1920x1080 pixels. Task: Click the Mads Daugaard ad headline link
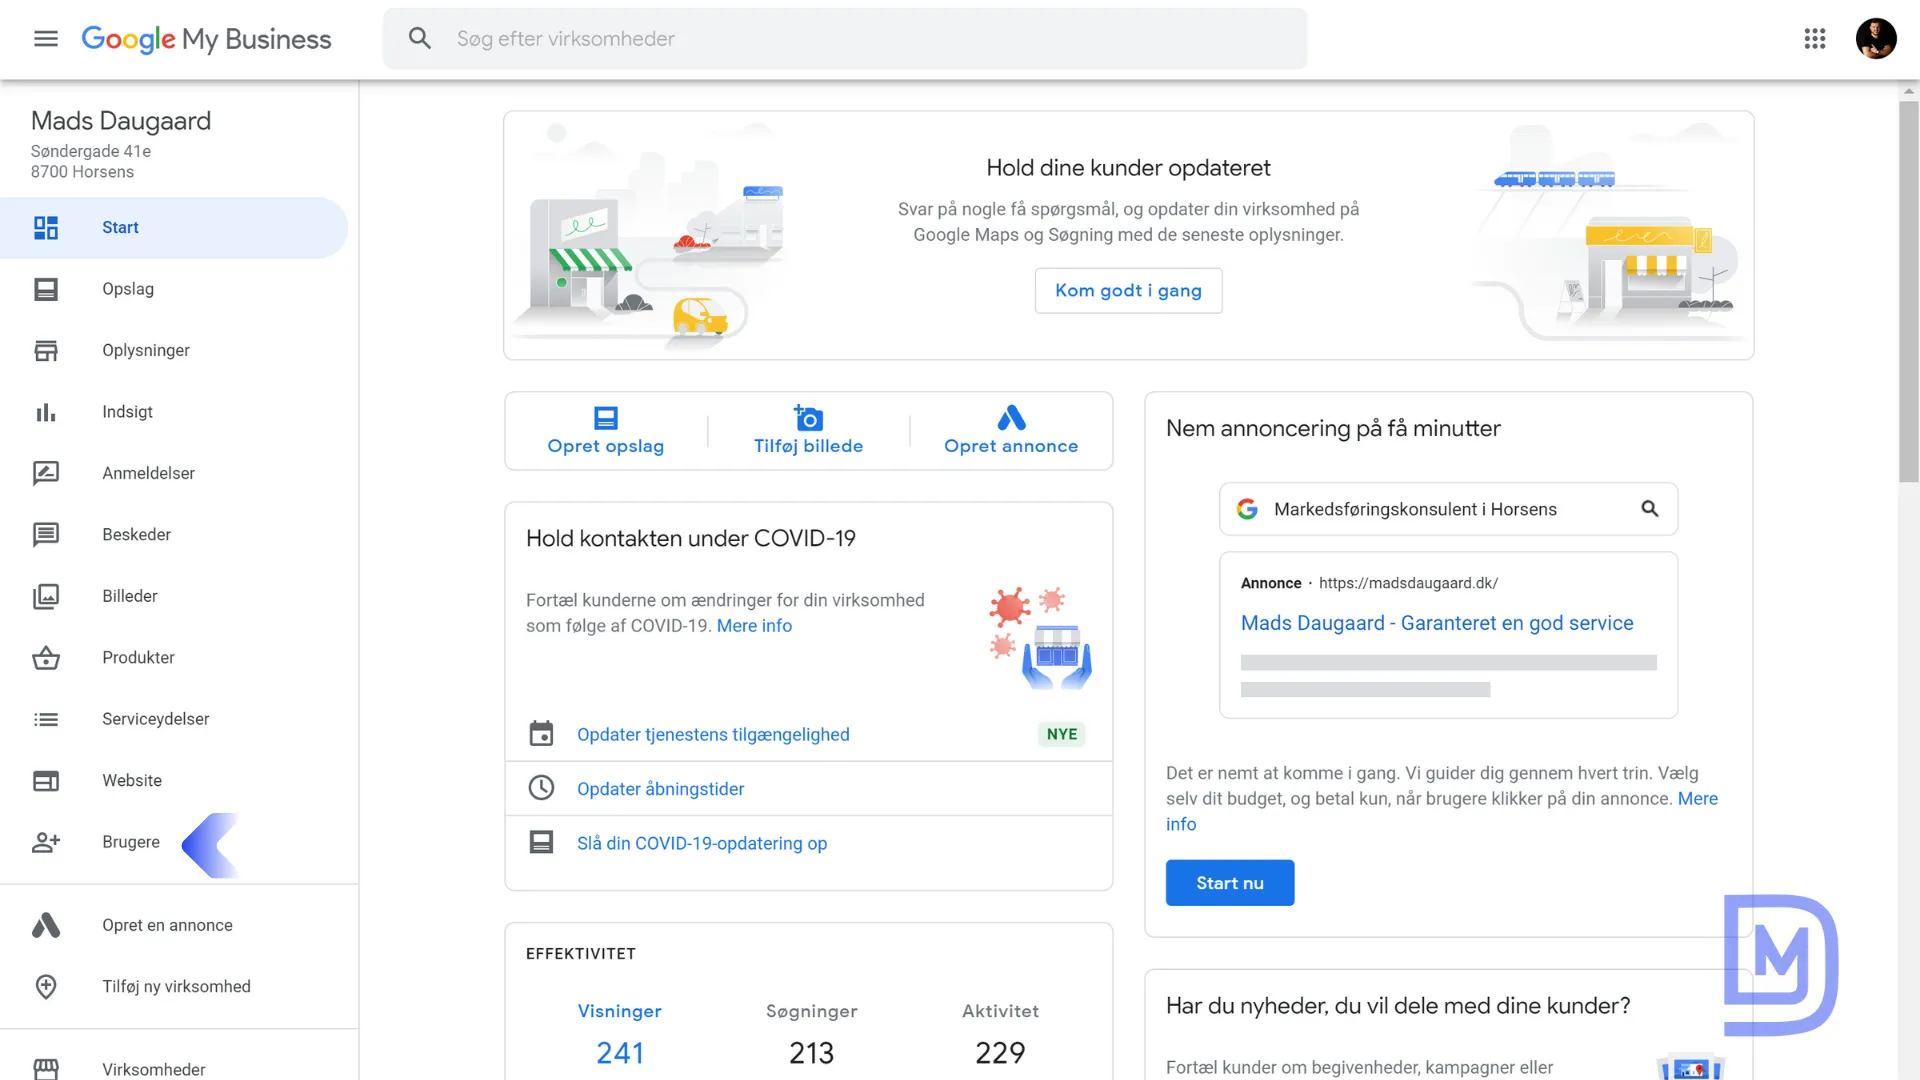(1437, 623)
